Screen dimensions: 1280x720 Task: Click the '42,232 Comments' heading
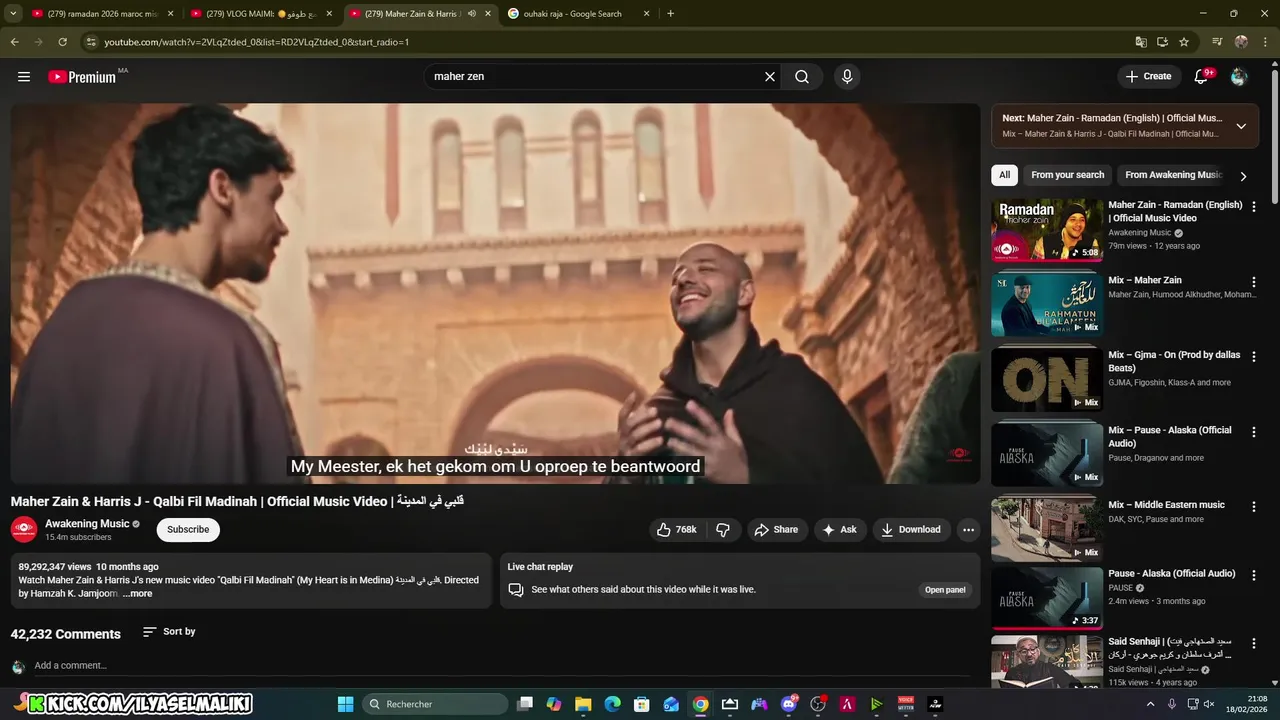click(x=66, y=634)
